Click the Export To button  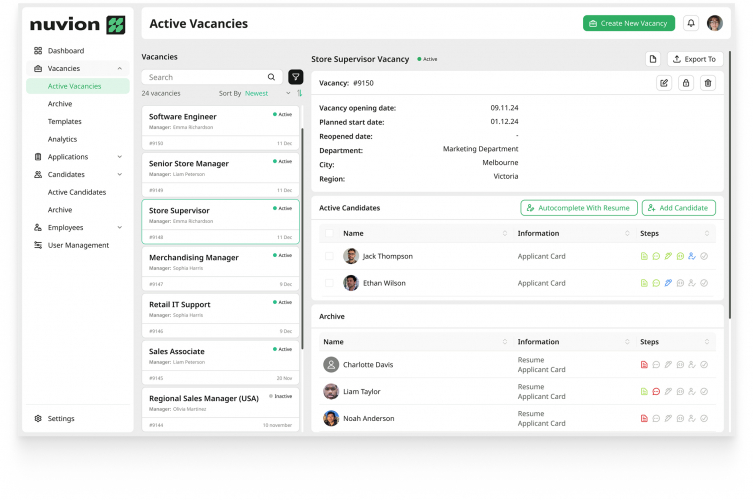(x=695, y=59)
